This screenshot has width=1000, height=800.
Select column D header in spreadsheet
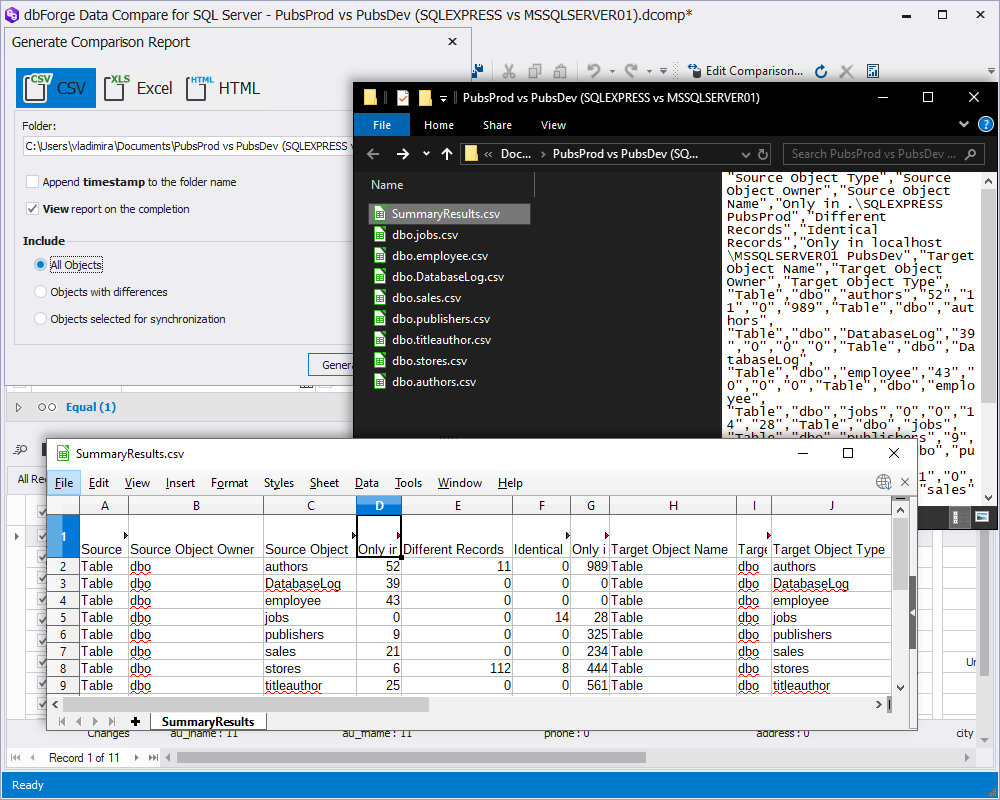point(379,506)
